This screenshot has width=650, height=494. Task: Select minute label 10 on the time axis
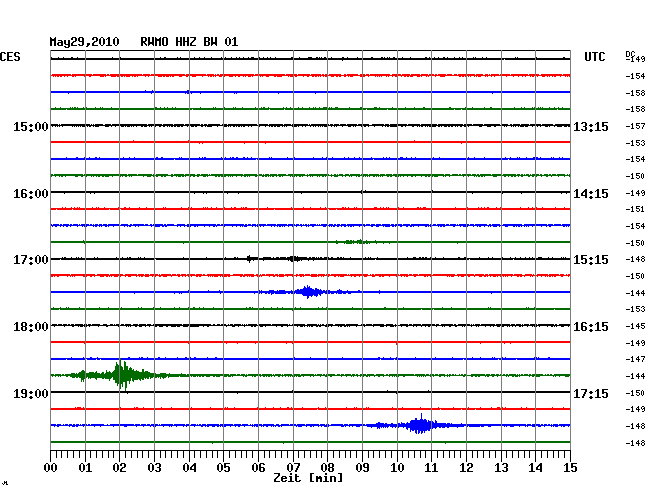coord(397,467)
